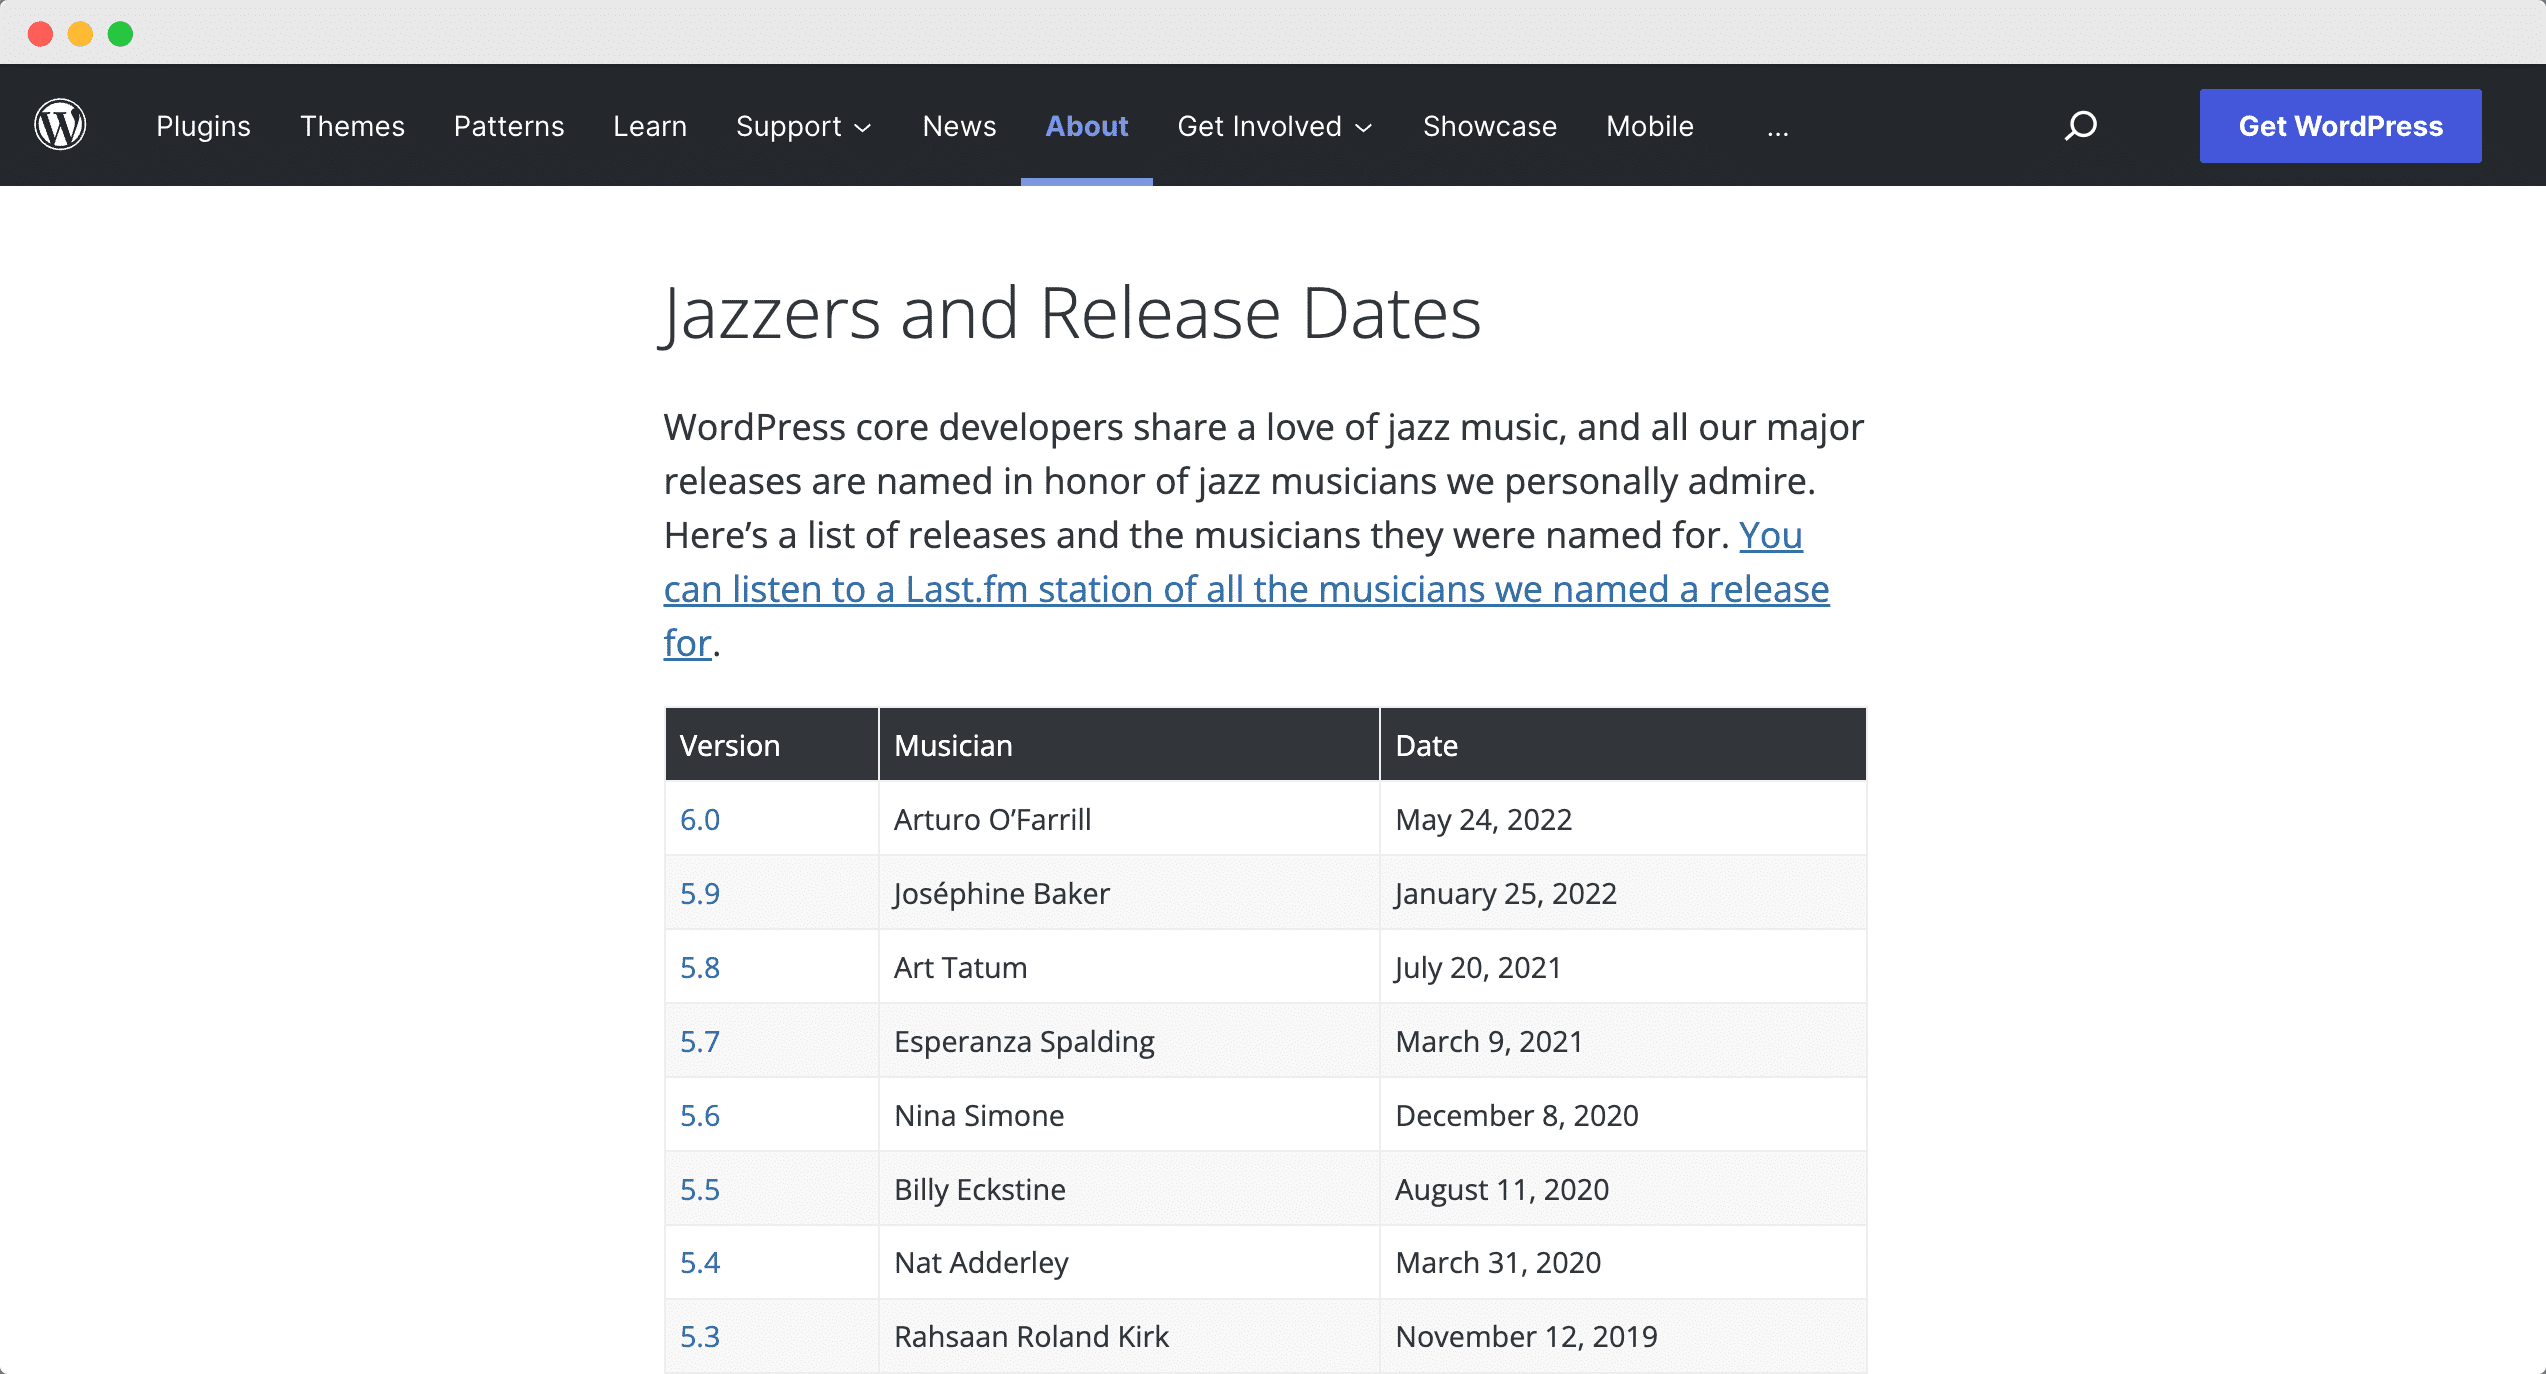The height and width of the screenshot is (1374, 2546).
Task: Open Showcase in the navigation bar
Action: coord(1490,126)
